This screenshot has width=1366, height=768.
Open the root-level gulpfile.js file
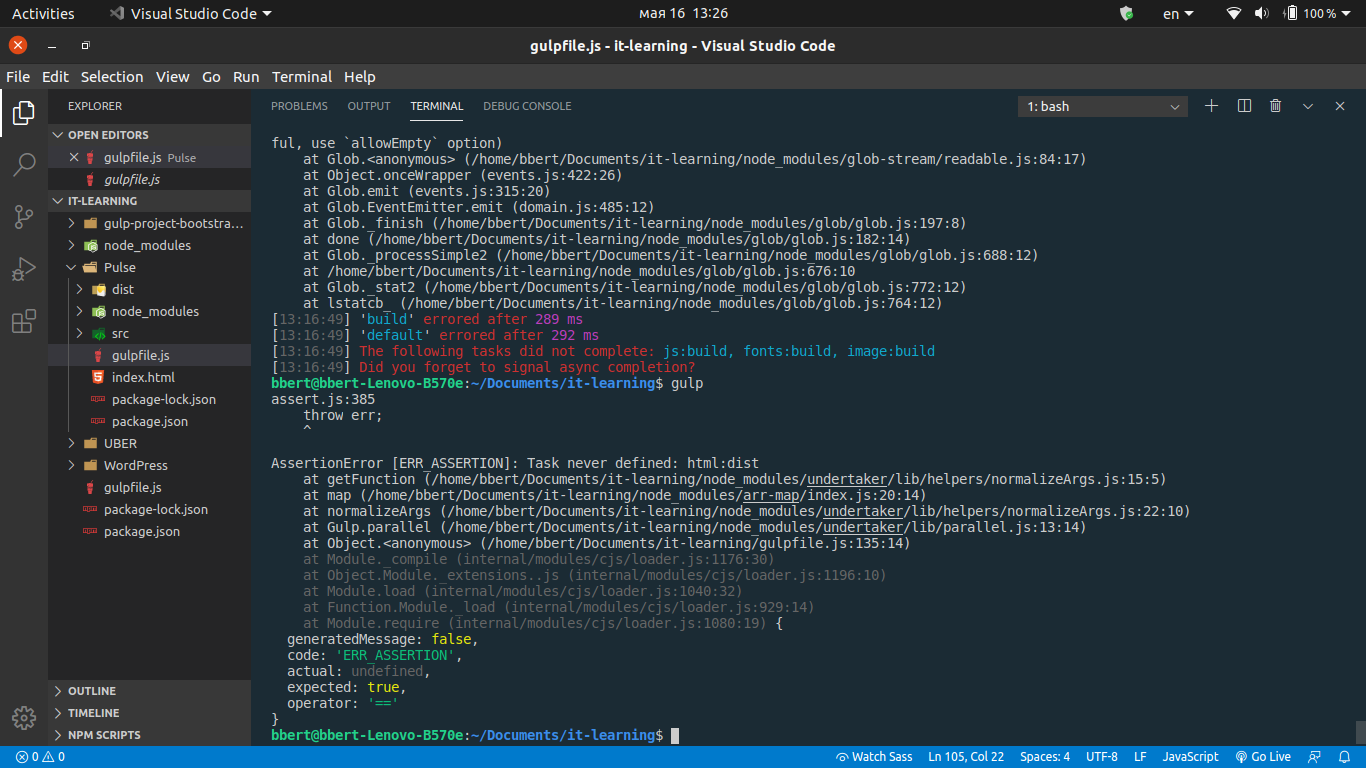coord(150,487)
